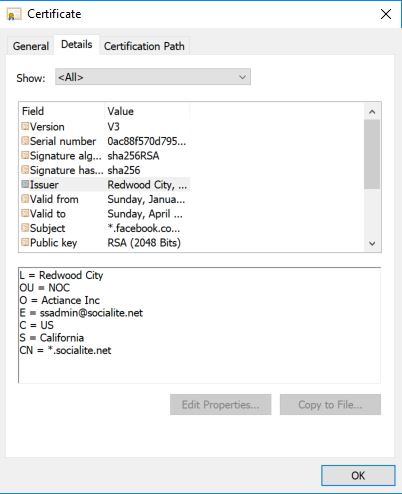Click the certificate icon in title bar

click(14, 14)
